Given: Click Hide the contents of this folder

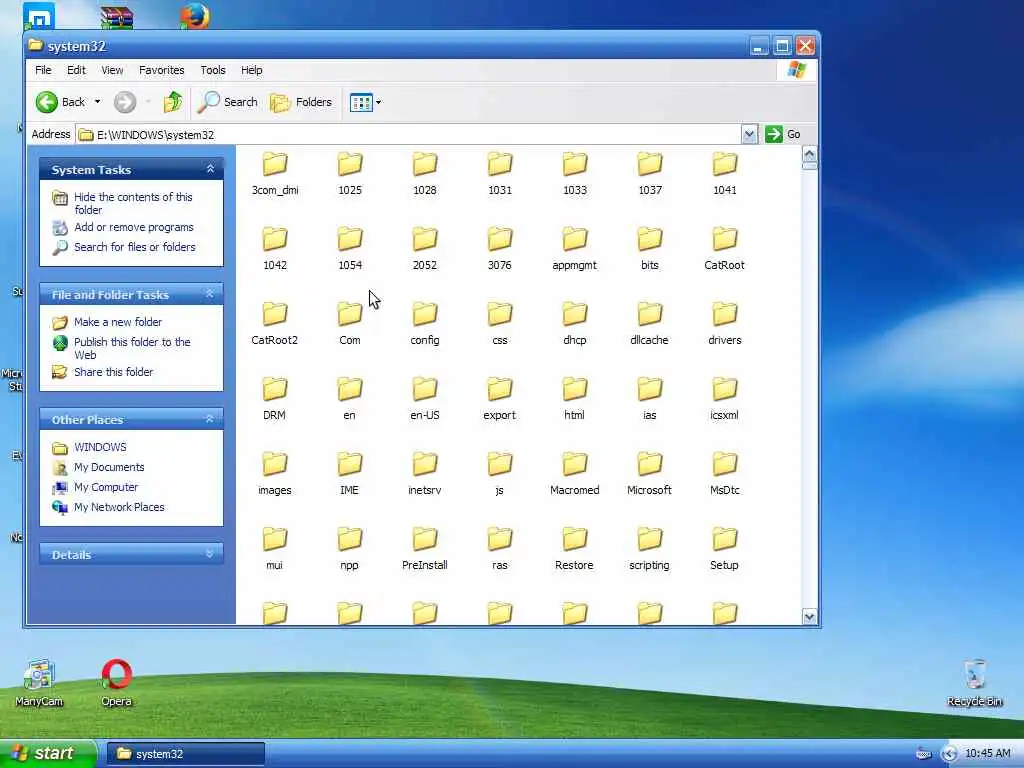Looking at the screenshot, I should click(133, 203).
